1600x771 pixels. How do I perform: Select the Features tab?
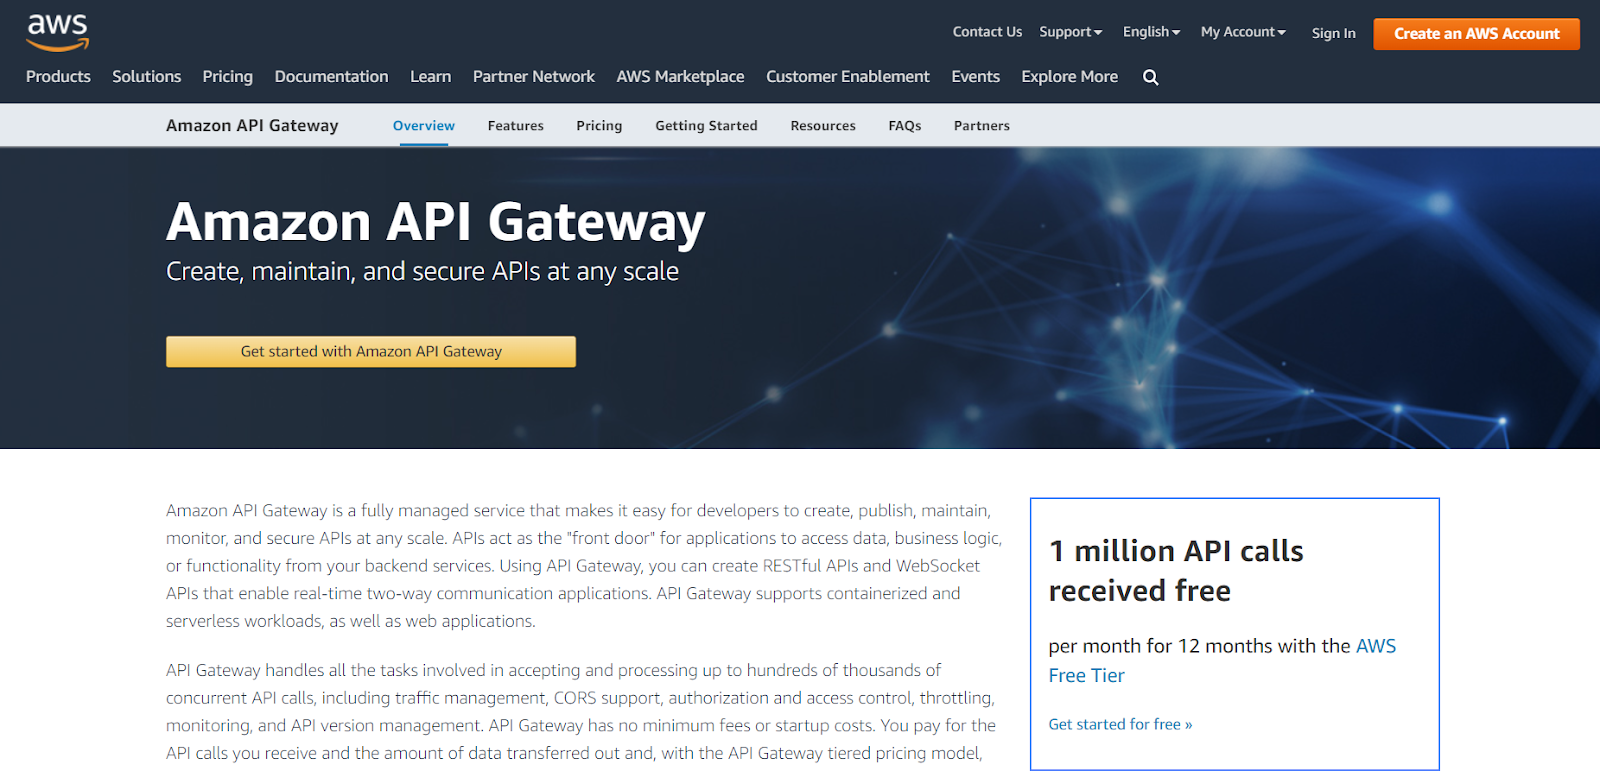[516, 126]
